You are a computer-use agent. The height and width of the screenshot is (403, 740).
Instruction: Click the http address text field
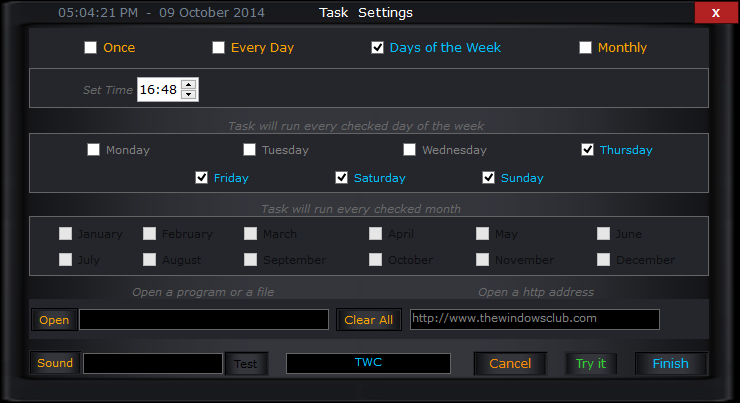click(534, 319)
